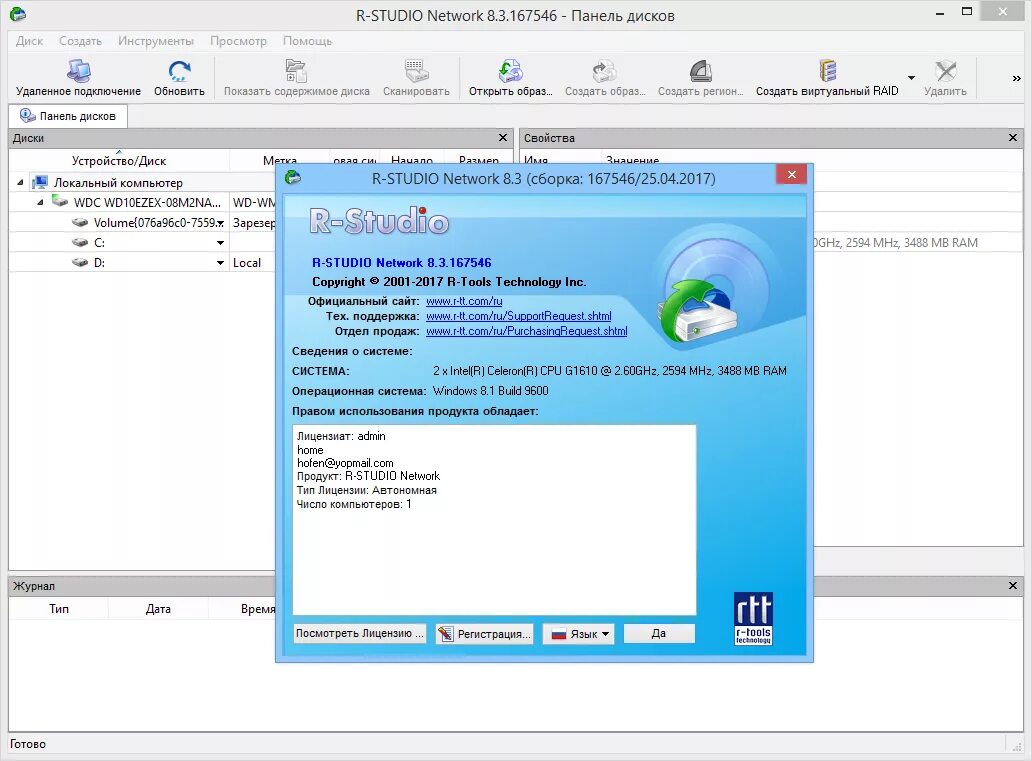Click Создать регион toolbar icon

pos(700,70)
